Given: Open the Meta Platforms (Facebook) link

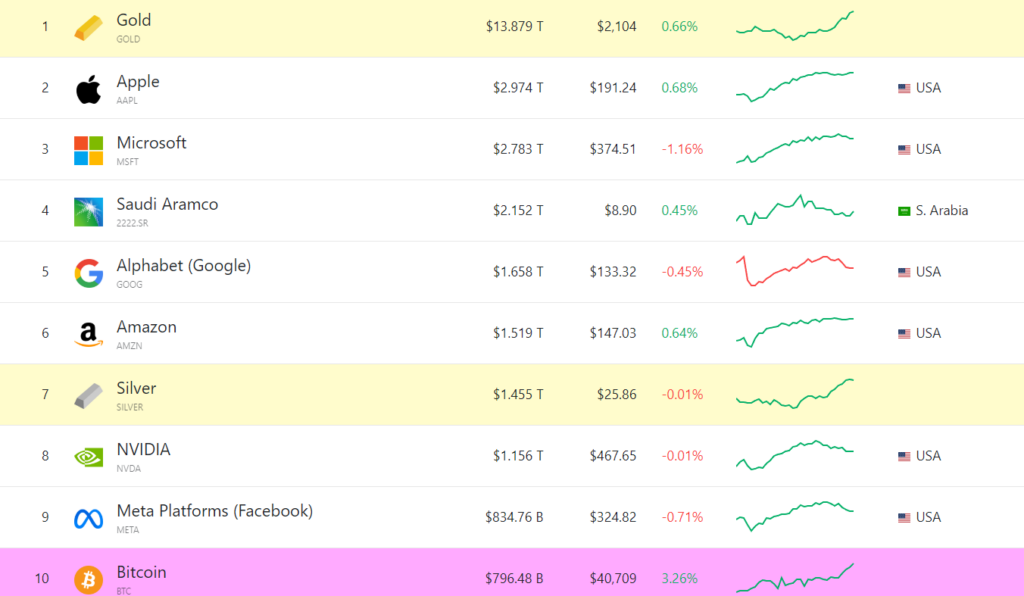Looking at the screenshot, I should click(x=214, y=511).
